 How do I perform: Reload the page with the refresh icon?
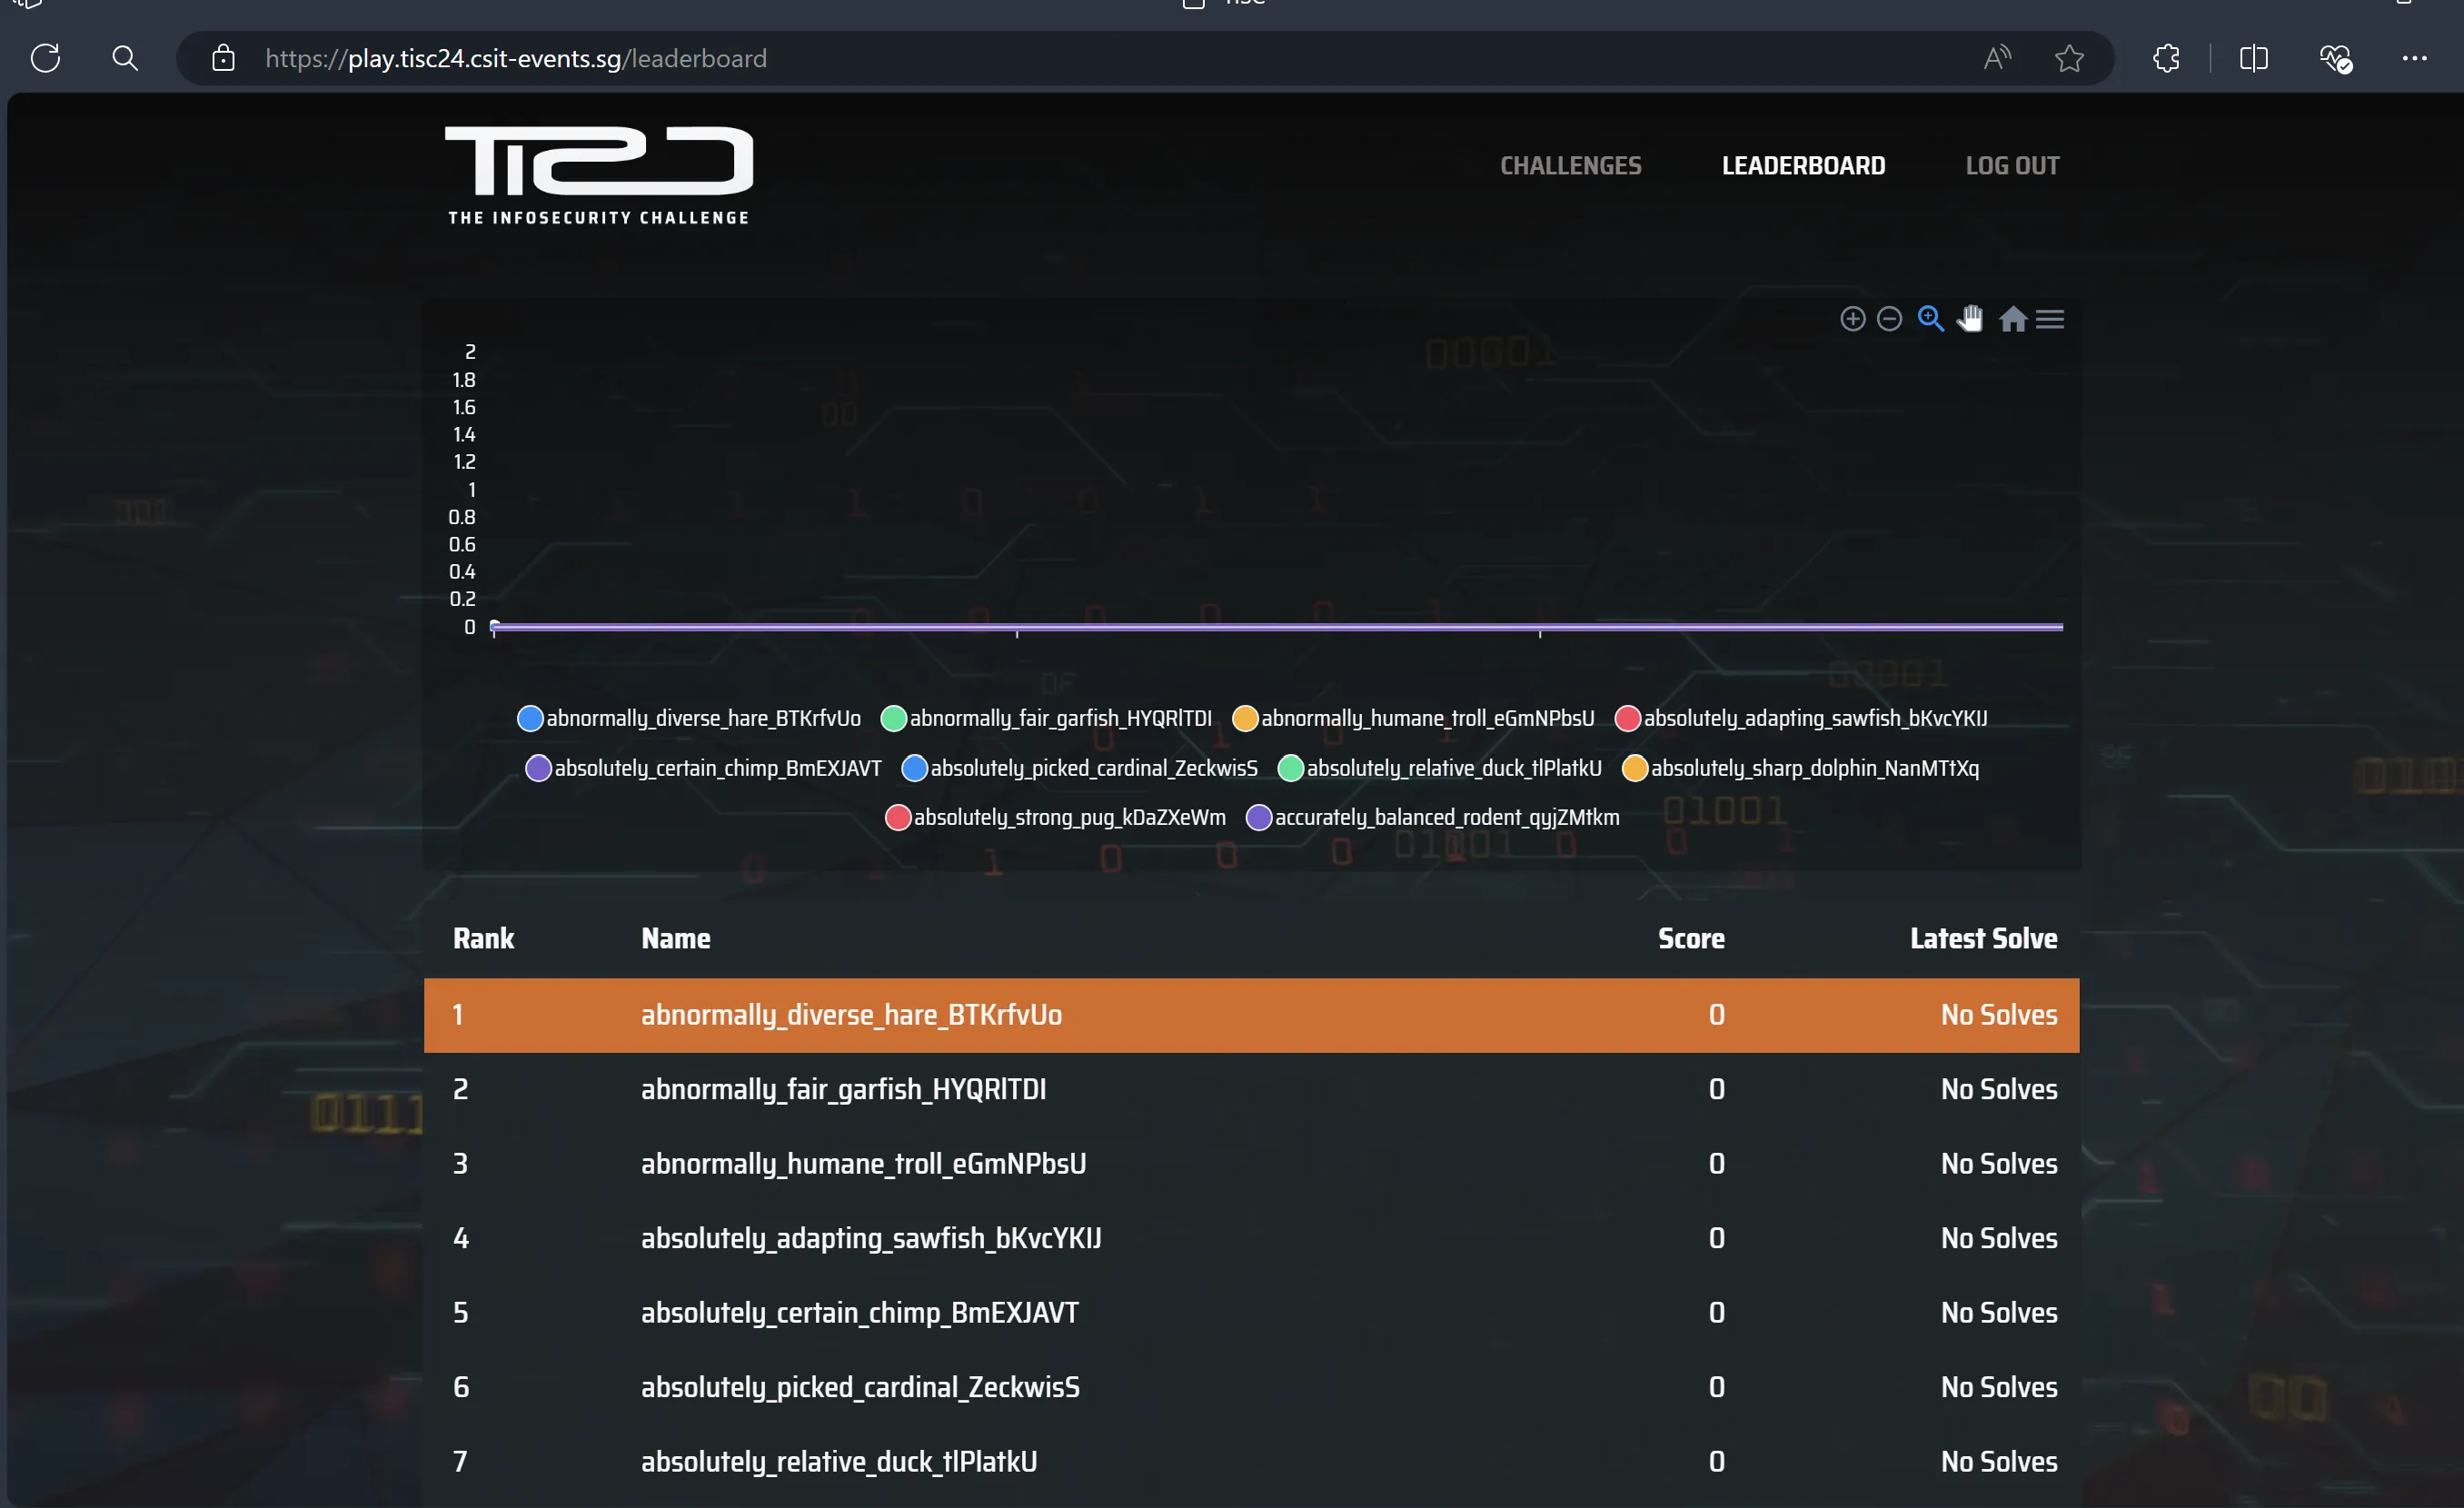(x=46, y=58)
